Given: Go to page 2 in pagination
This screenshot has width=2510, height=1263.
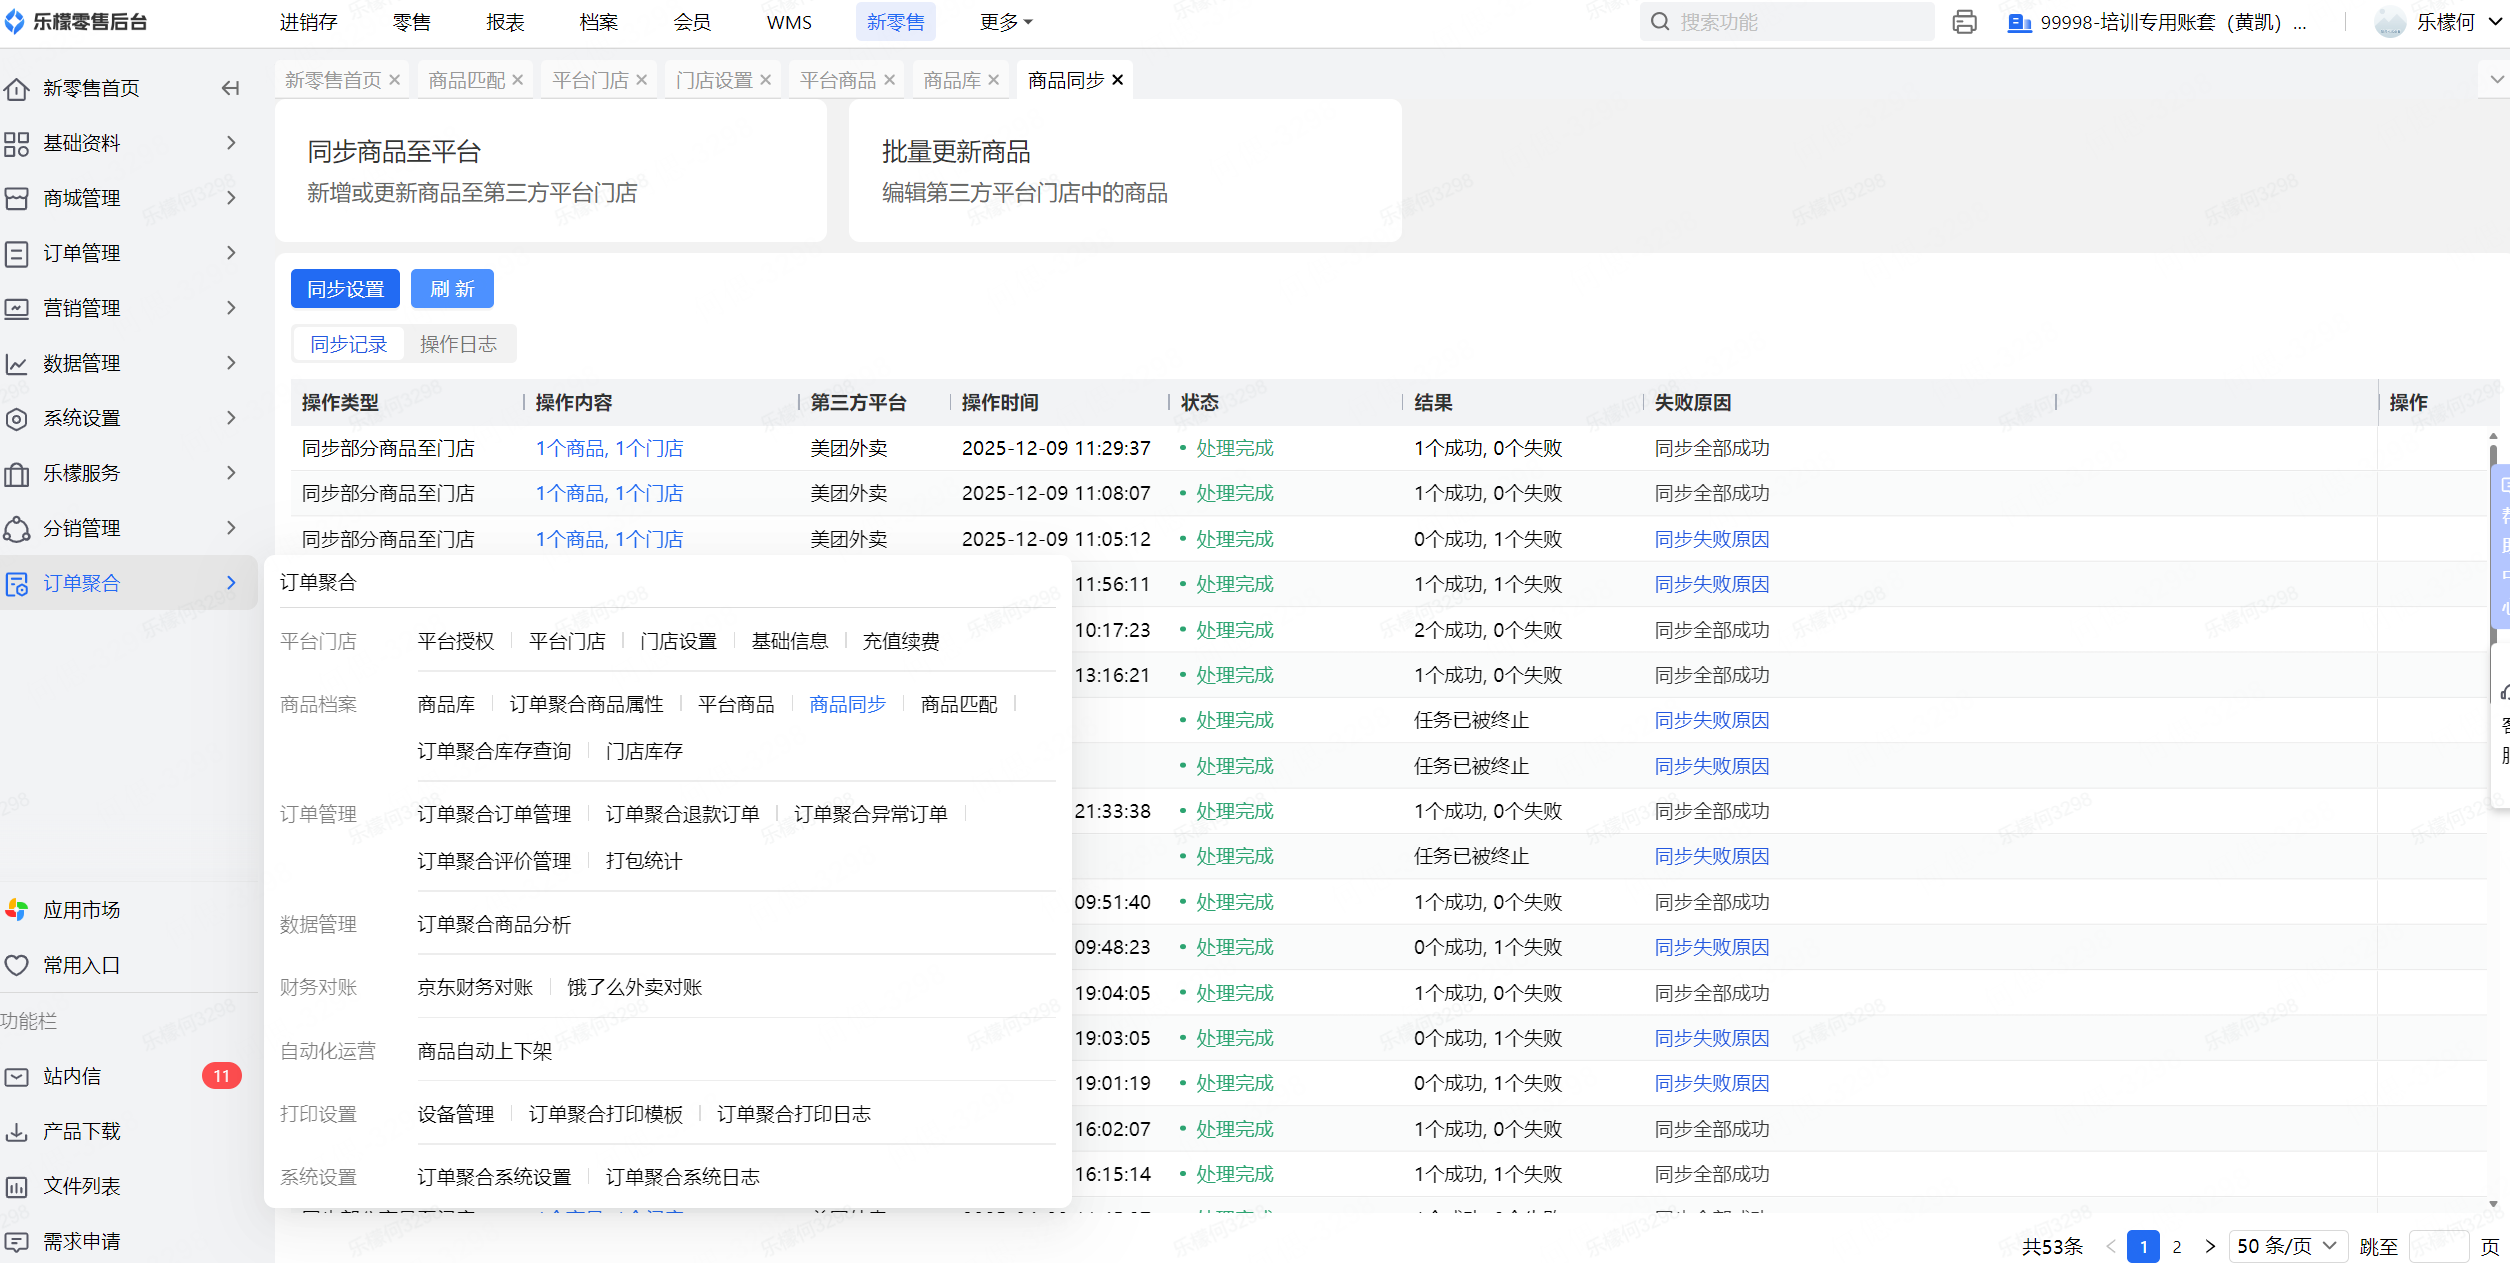Looking at the screenshot, I should tap(2176, 1246).
